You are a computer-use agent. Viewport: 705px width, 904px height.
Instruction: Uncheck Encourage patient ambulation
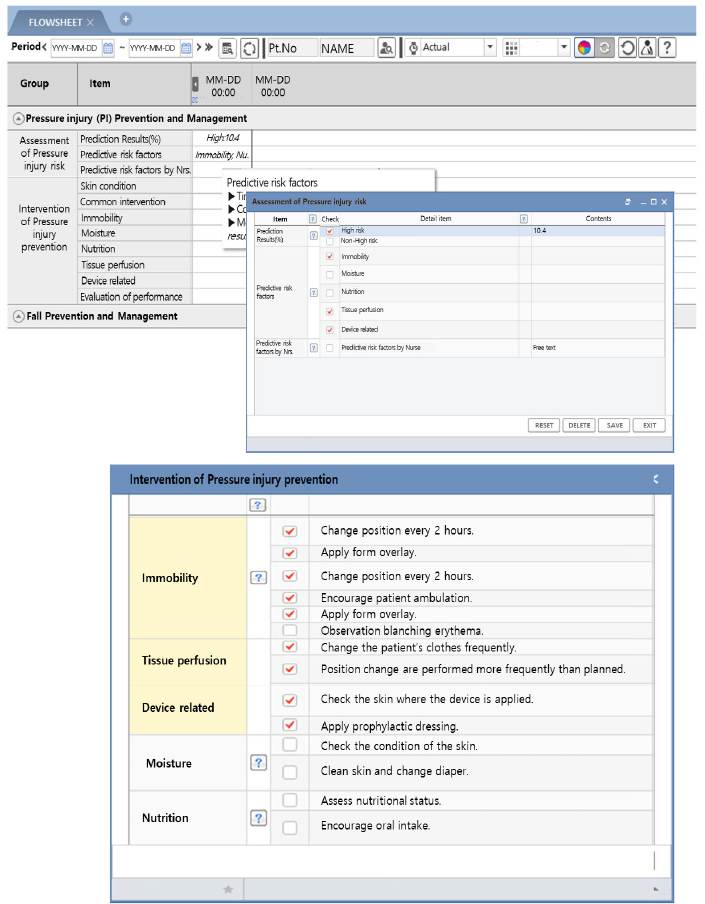290,598
